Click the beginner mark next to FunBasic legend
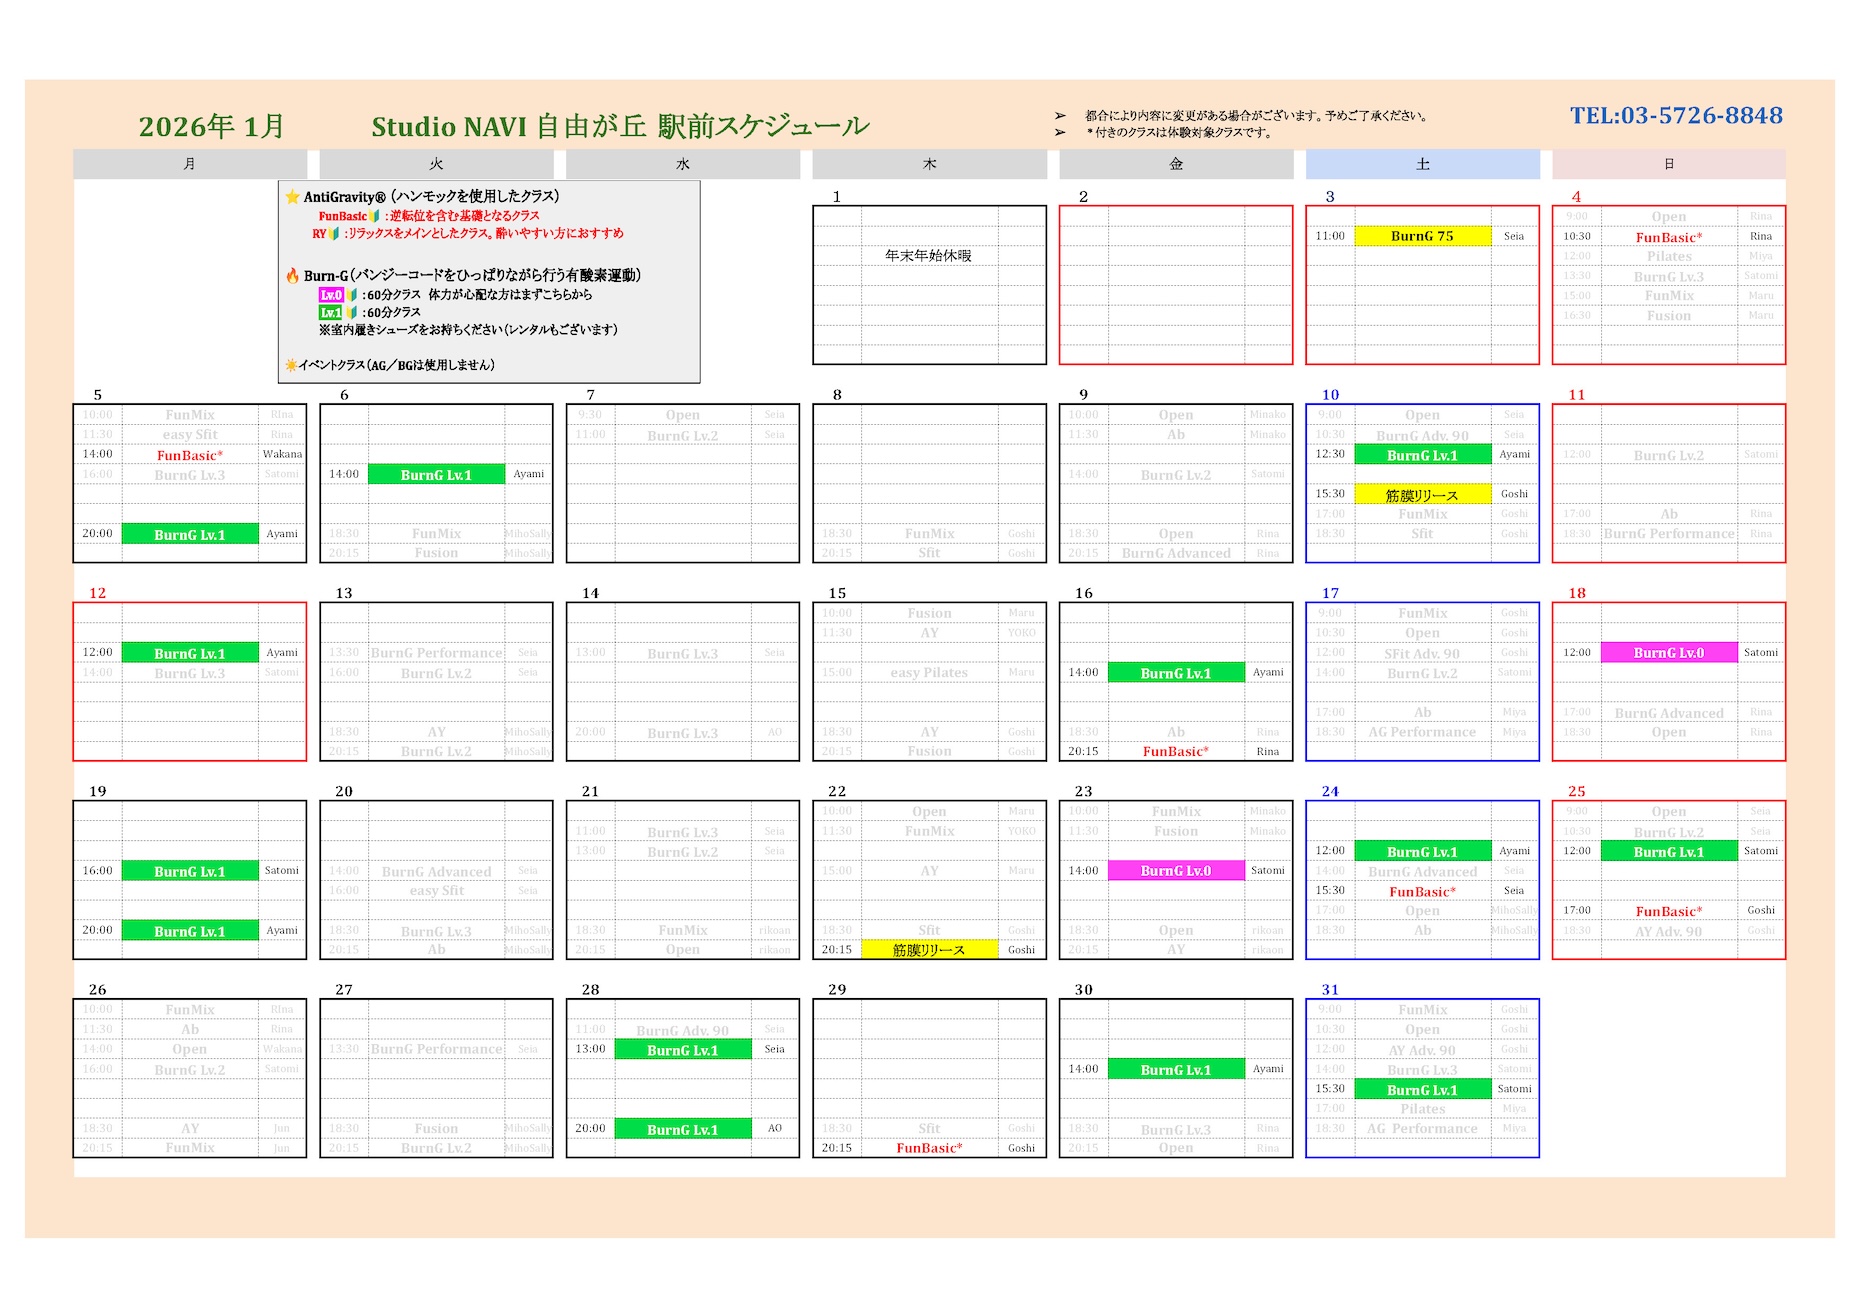1860x1315 pixels. tap(374, 216)
